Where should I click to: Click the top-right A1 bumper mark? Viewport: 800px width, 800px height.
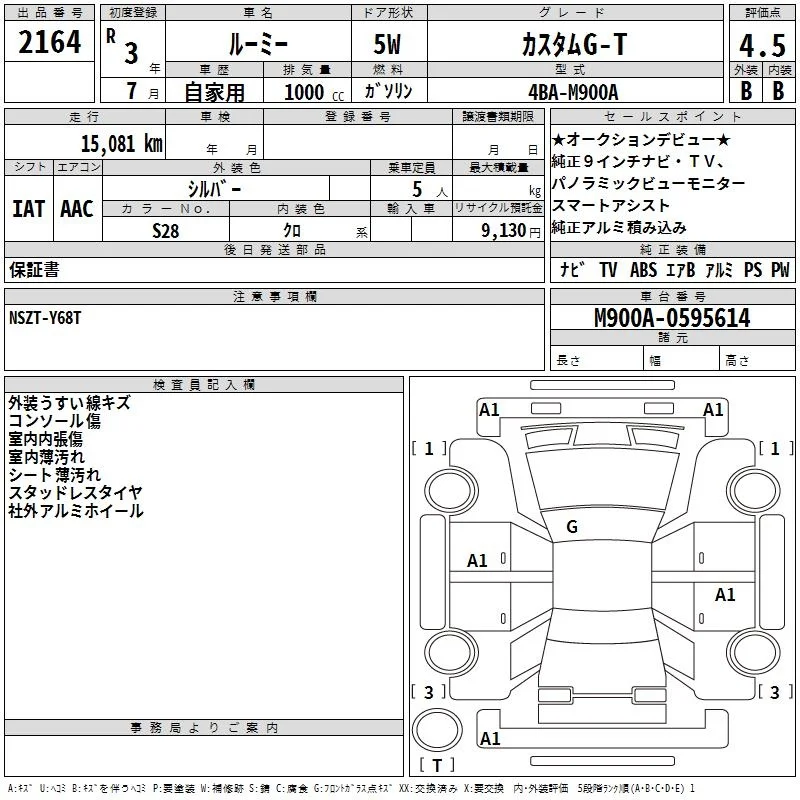713,410
